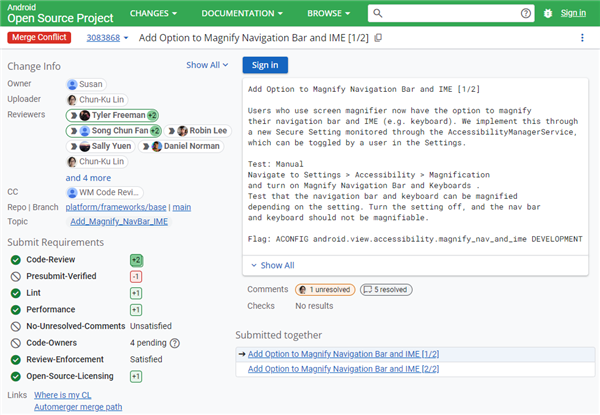Click the 'and 4 more' reviewers link
600x415 pixels.
(88, 177)
